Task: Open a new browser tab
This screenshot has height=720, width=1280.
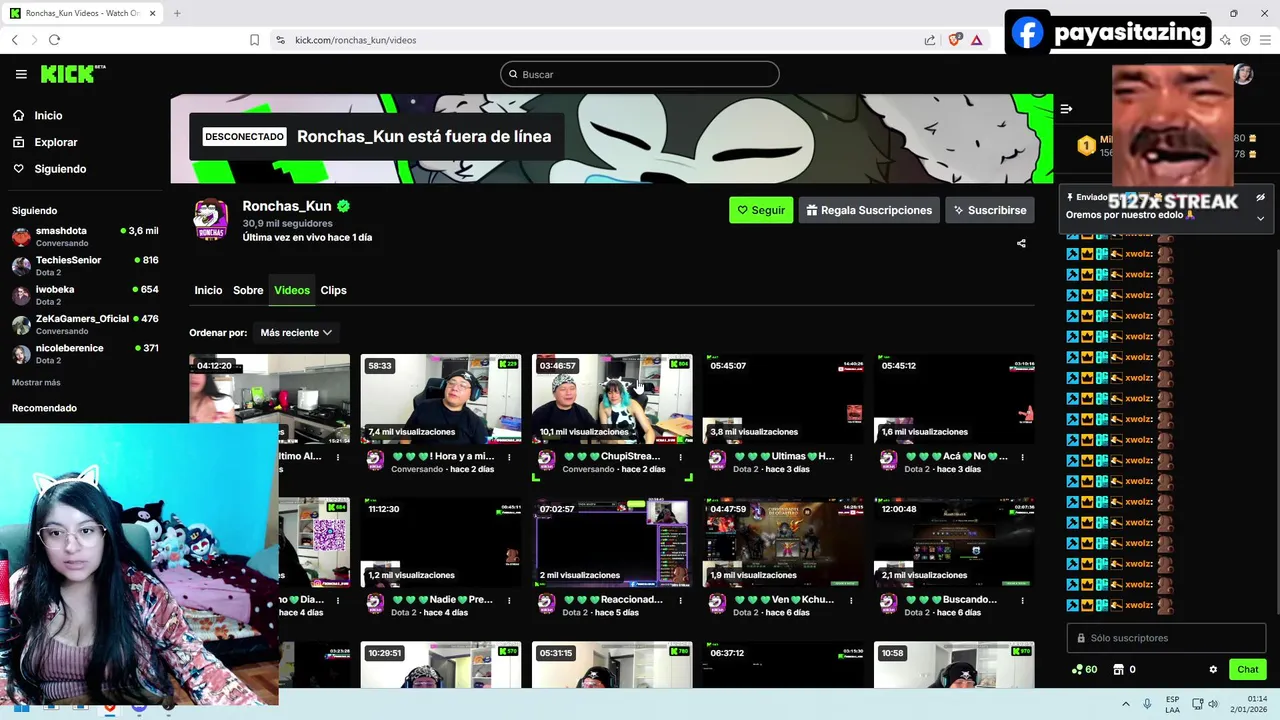Action: point(177,13)
